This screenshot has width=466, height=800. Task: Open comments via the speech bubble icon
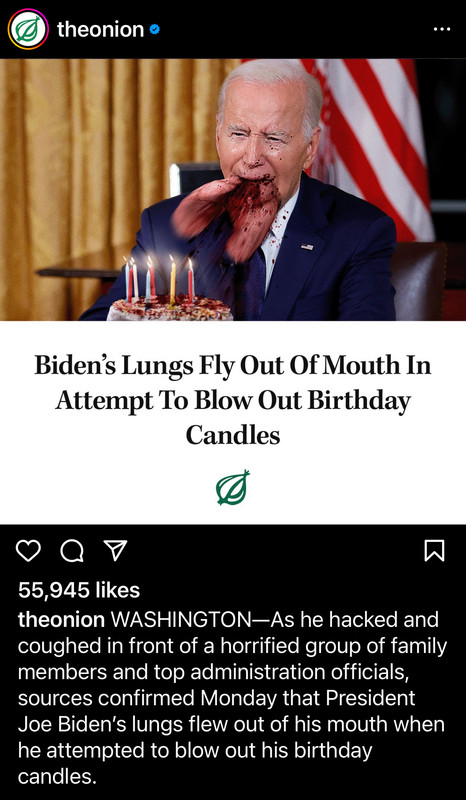[x=72, y=551]
